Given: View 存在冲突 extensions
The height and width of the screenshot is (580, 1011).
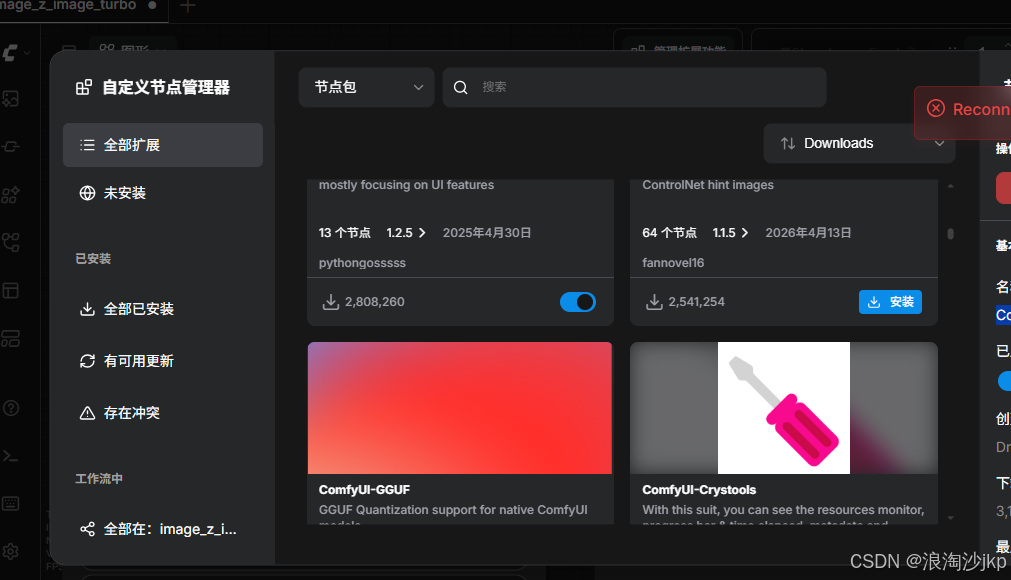Looking at the screenshot, I should [162, 413].
